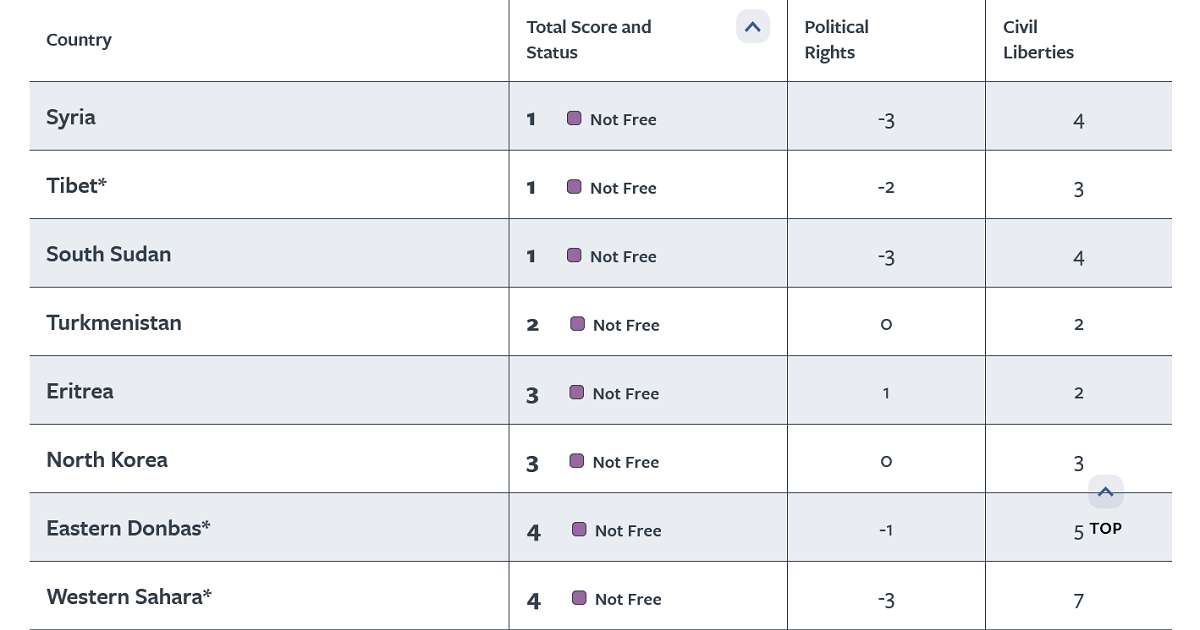Click purple status square for Western Sahara

tap(579, 598)
